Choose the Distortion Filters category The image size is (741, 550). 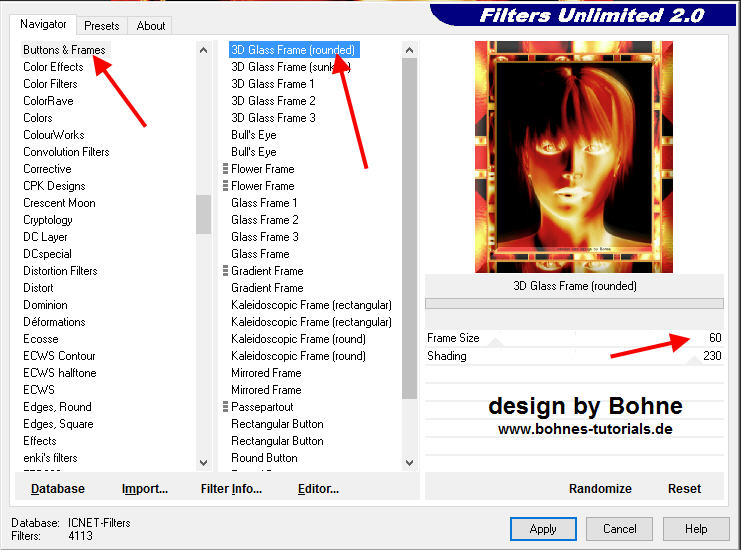point(60,271)
